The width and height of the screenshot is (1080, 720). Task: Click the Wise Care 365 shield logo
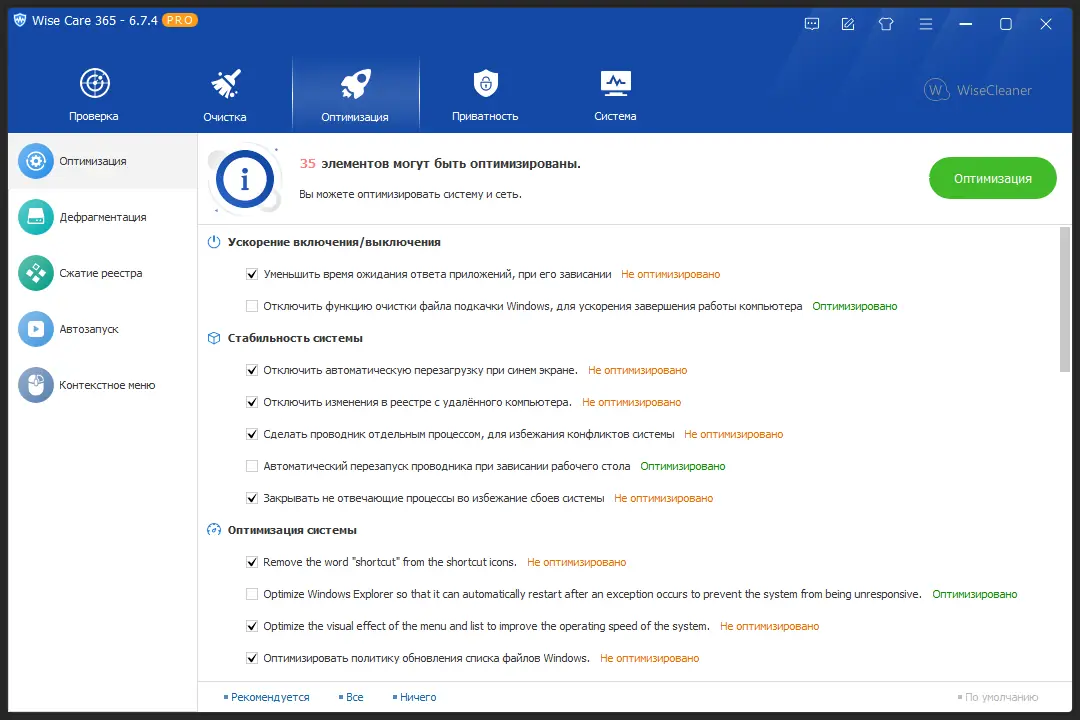[20, 21]
